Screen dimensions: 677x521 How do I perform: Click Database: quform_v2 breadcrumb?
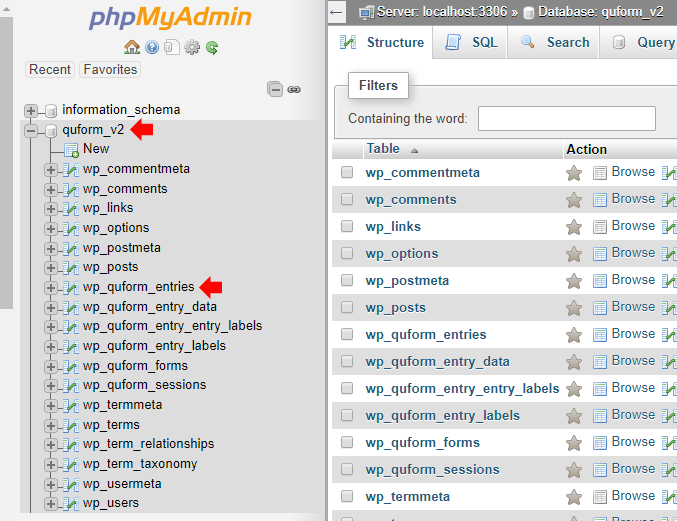[600, 12]
